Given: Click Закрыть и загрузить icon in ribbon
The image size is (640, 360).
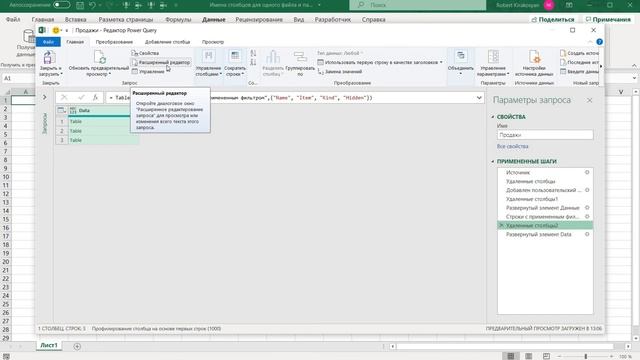Looking at the screenshot, I should coord(49,58).
